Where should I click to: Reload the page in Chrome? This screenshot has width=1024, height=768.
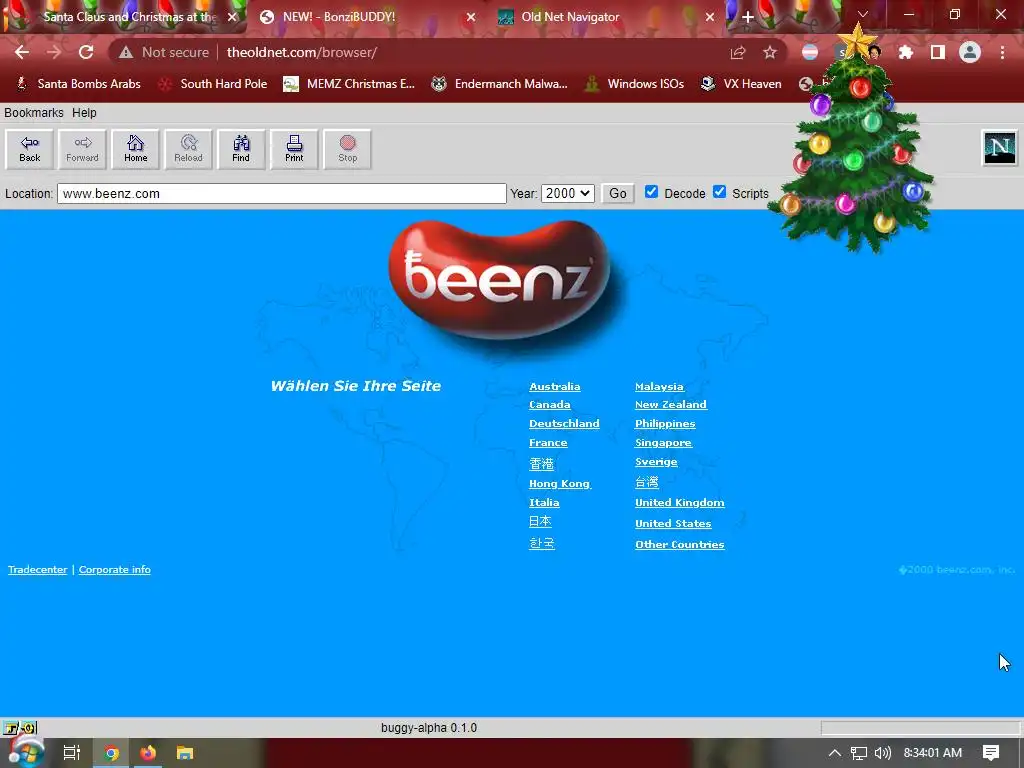pos(86,52)
